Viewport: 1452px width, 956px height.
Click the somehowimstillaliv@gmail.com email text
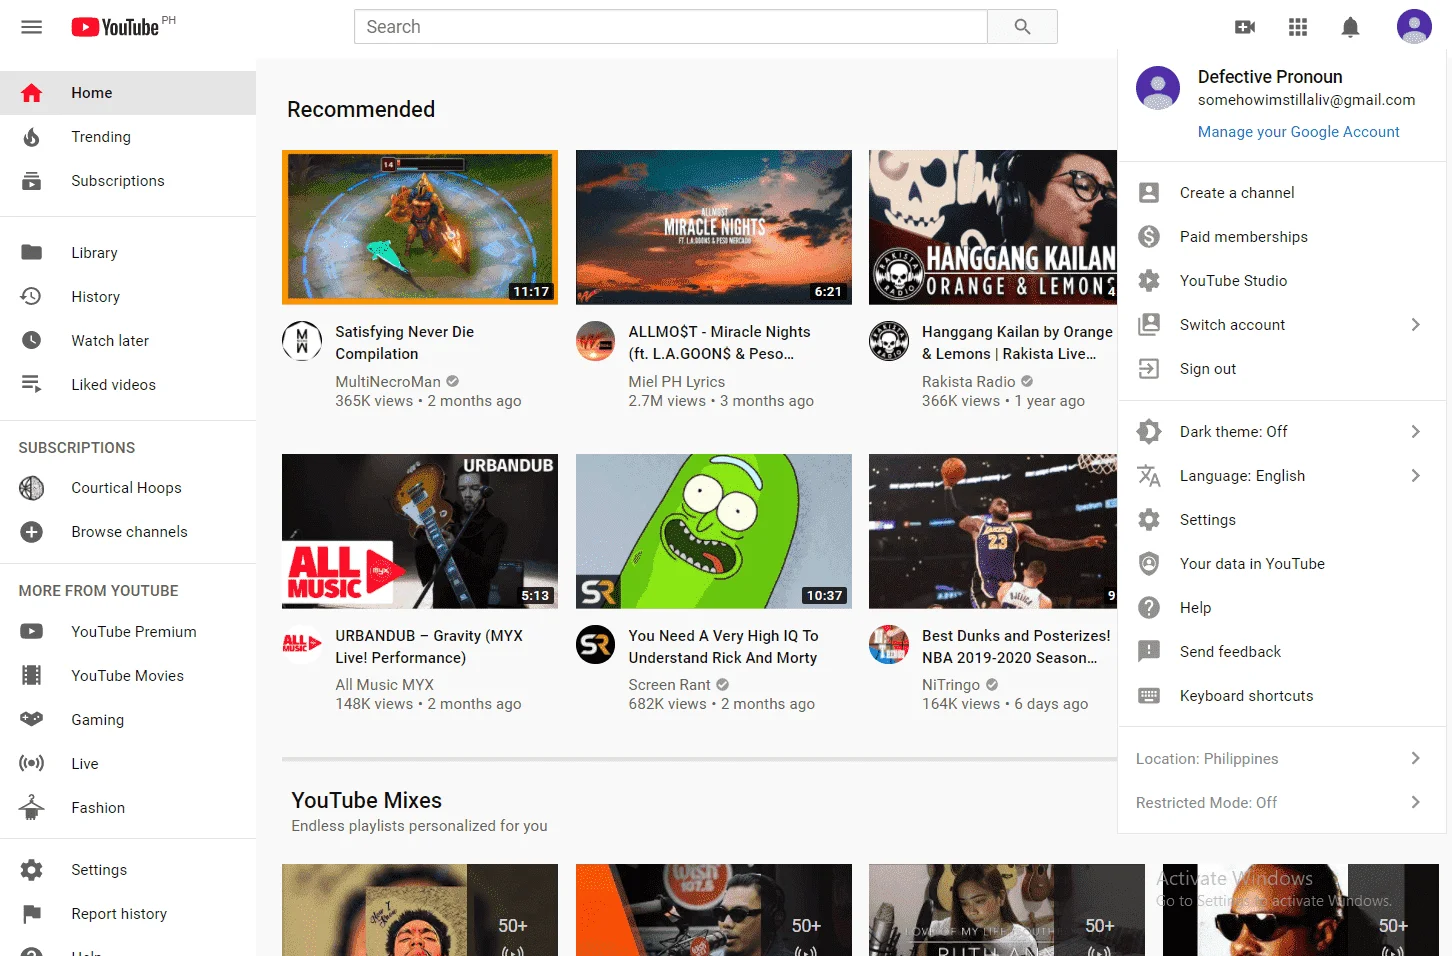(x=1307, y=100)
